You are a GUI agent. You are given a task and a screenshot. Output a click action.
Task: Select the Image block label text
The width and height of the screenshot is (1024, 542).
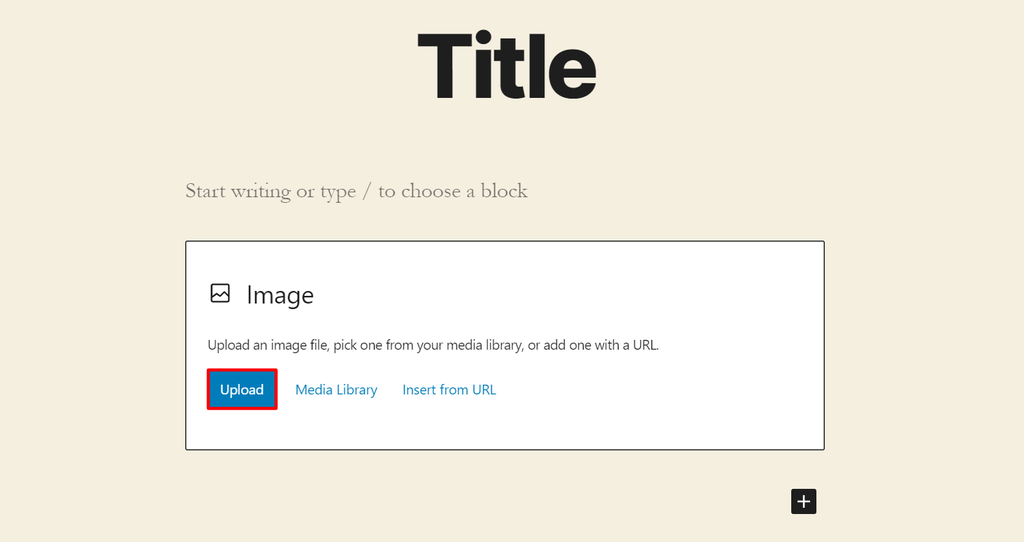point(280,296)
